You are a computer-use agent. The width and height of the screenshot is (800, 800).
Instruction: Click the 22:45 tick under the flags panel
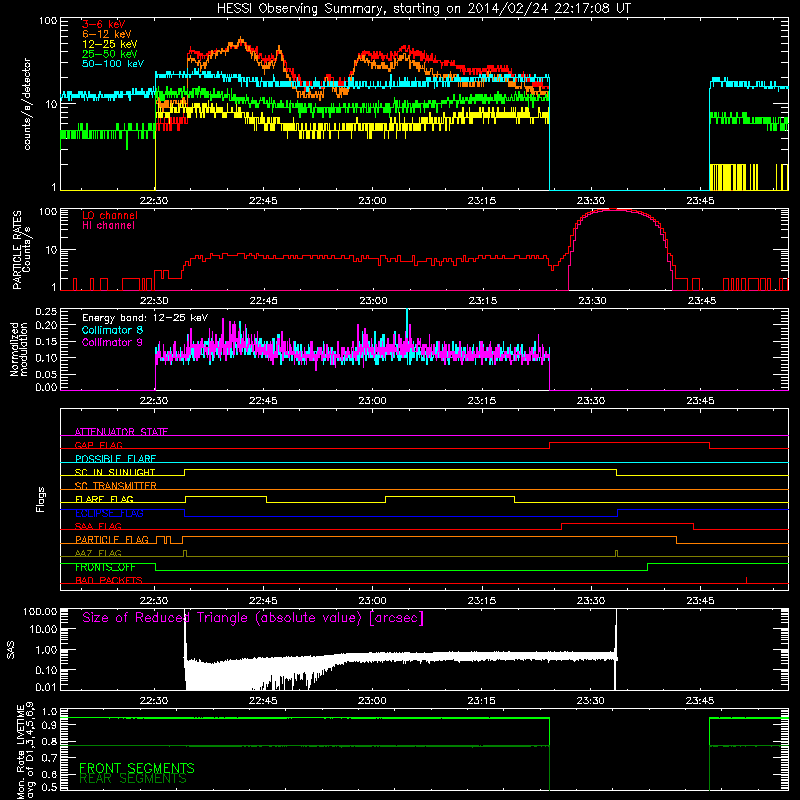tap(263, 601)
